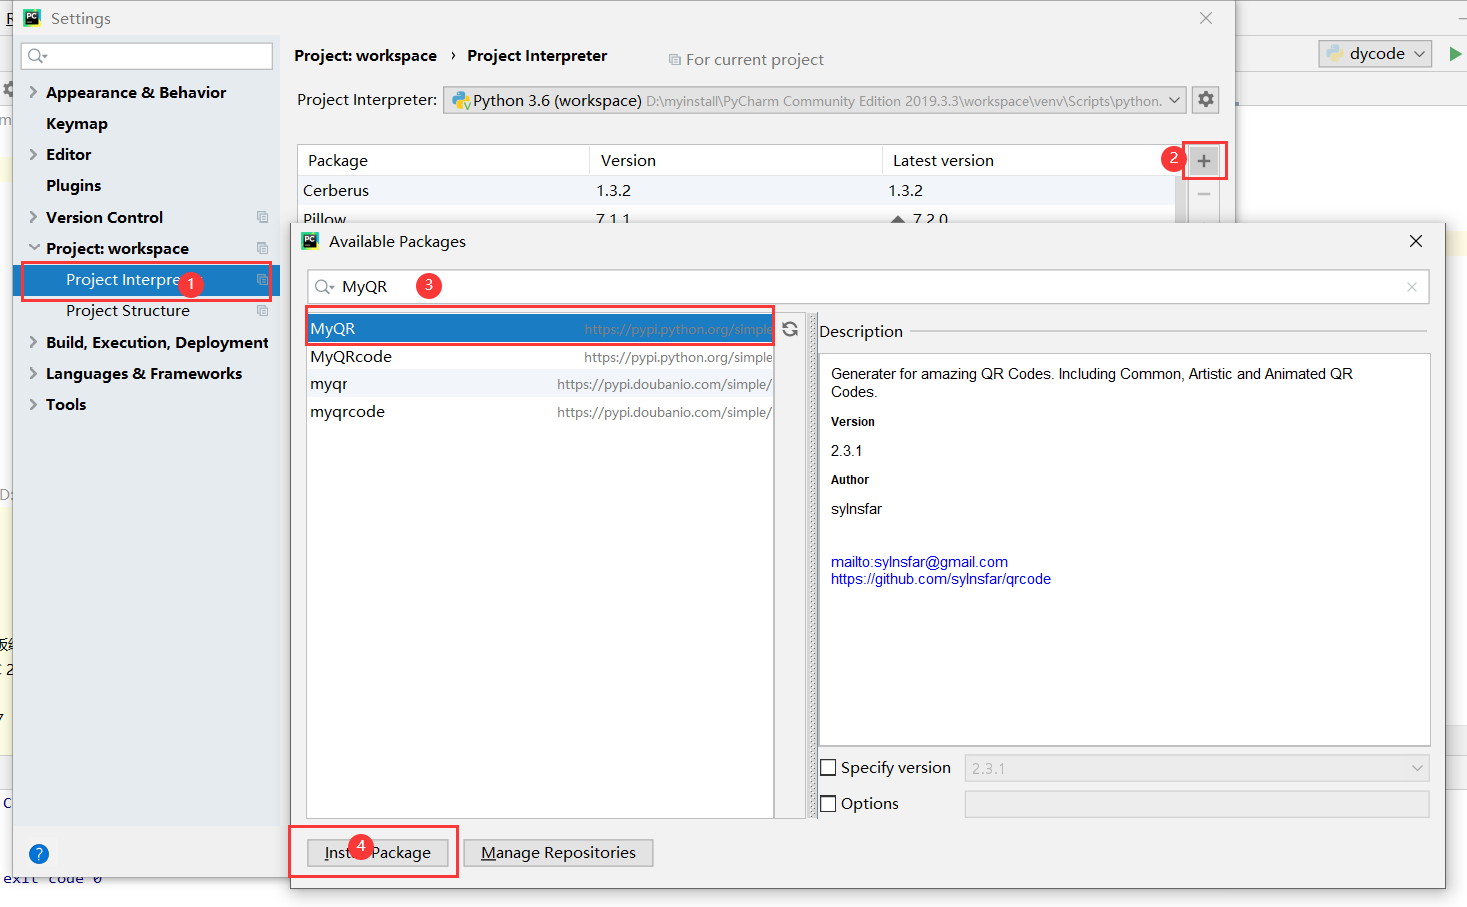Click the search magnifier in Settings search
The width and height of the screenshot is (1467, 907).
pos(37,56)
